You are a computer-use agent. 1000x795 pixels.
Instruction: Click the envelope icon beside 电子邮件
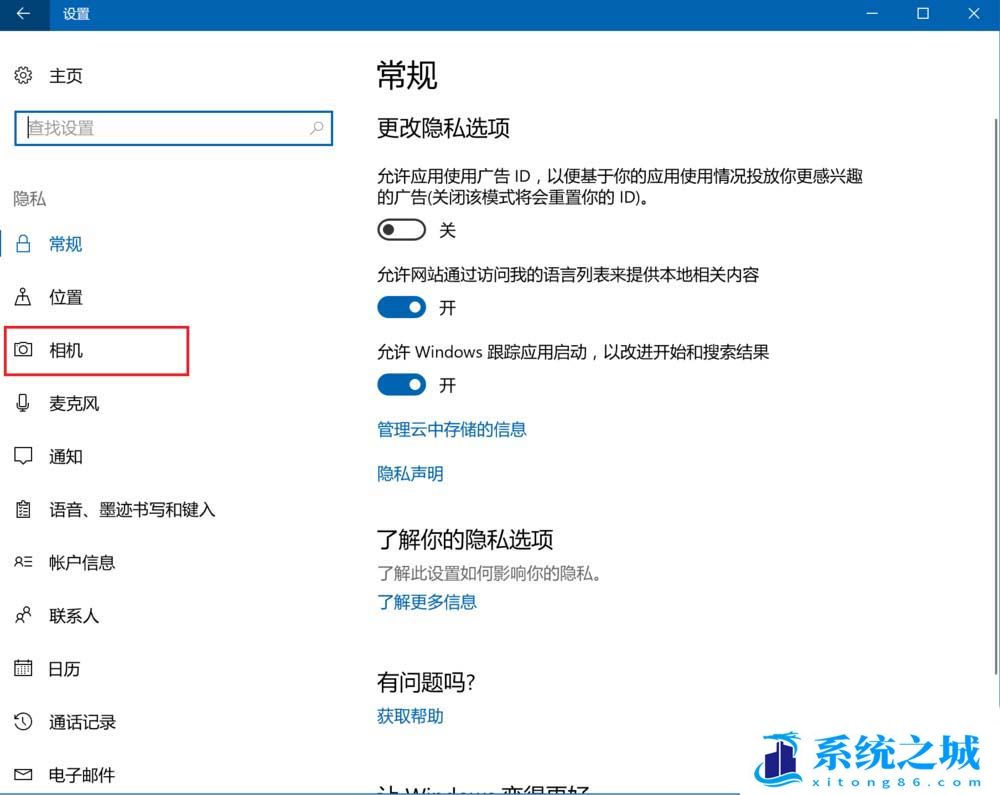[23, 775]
